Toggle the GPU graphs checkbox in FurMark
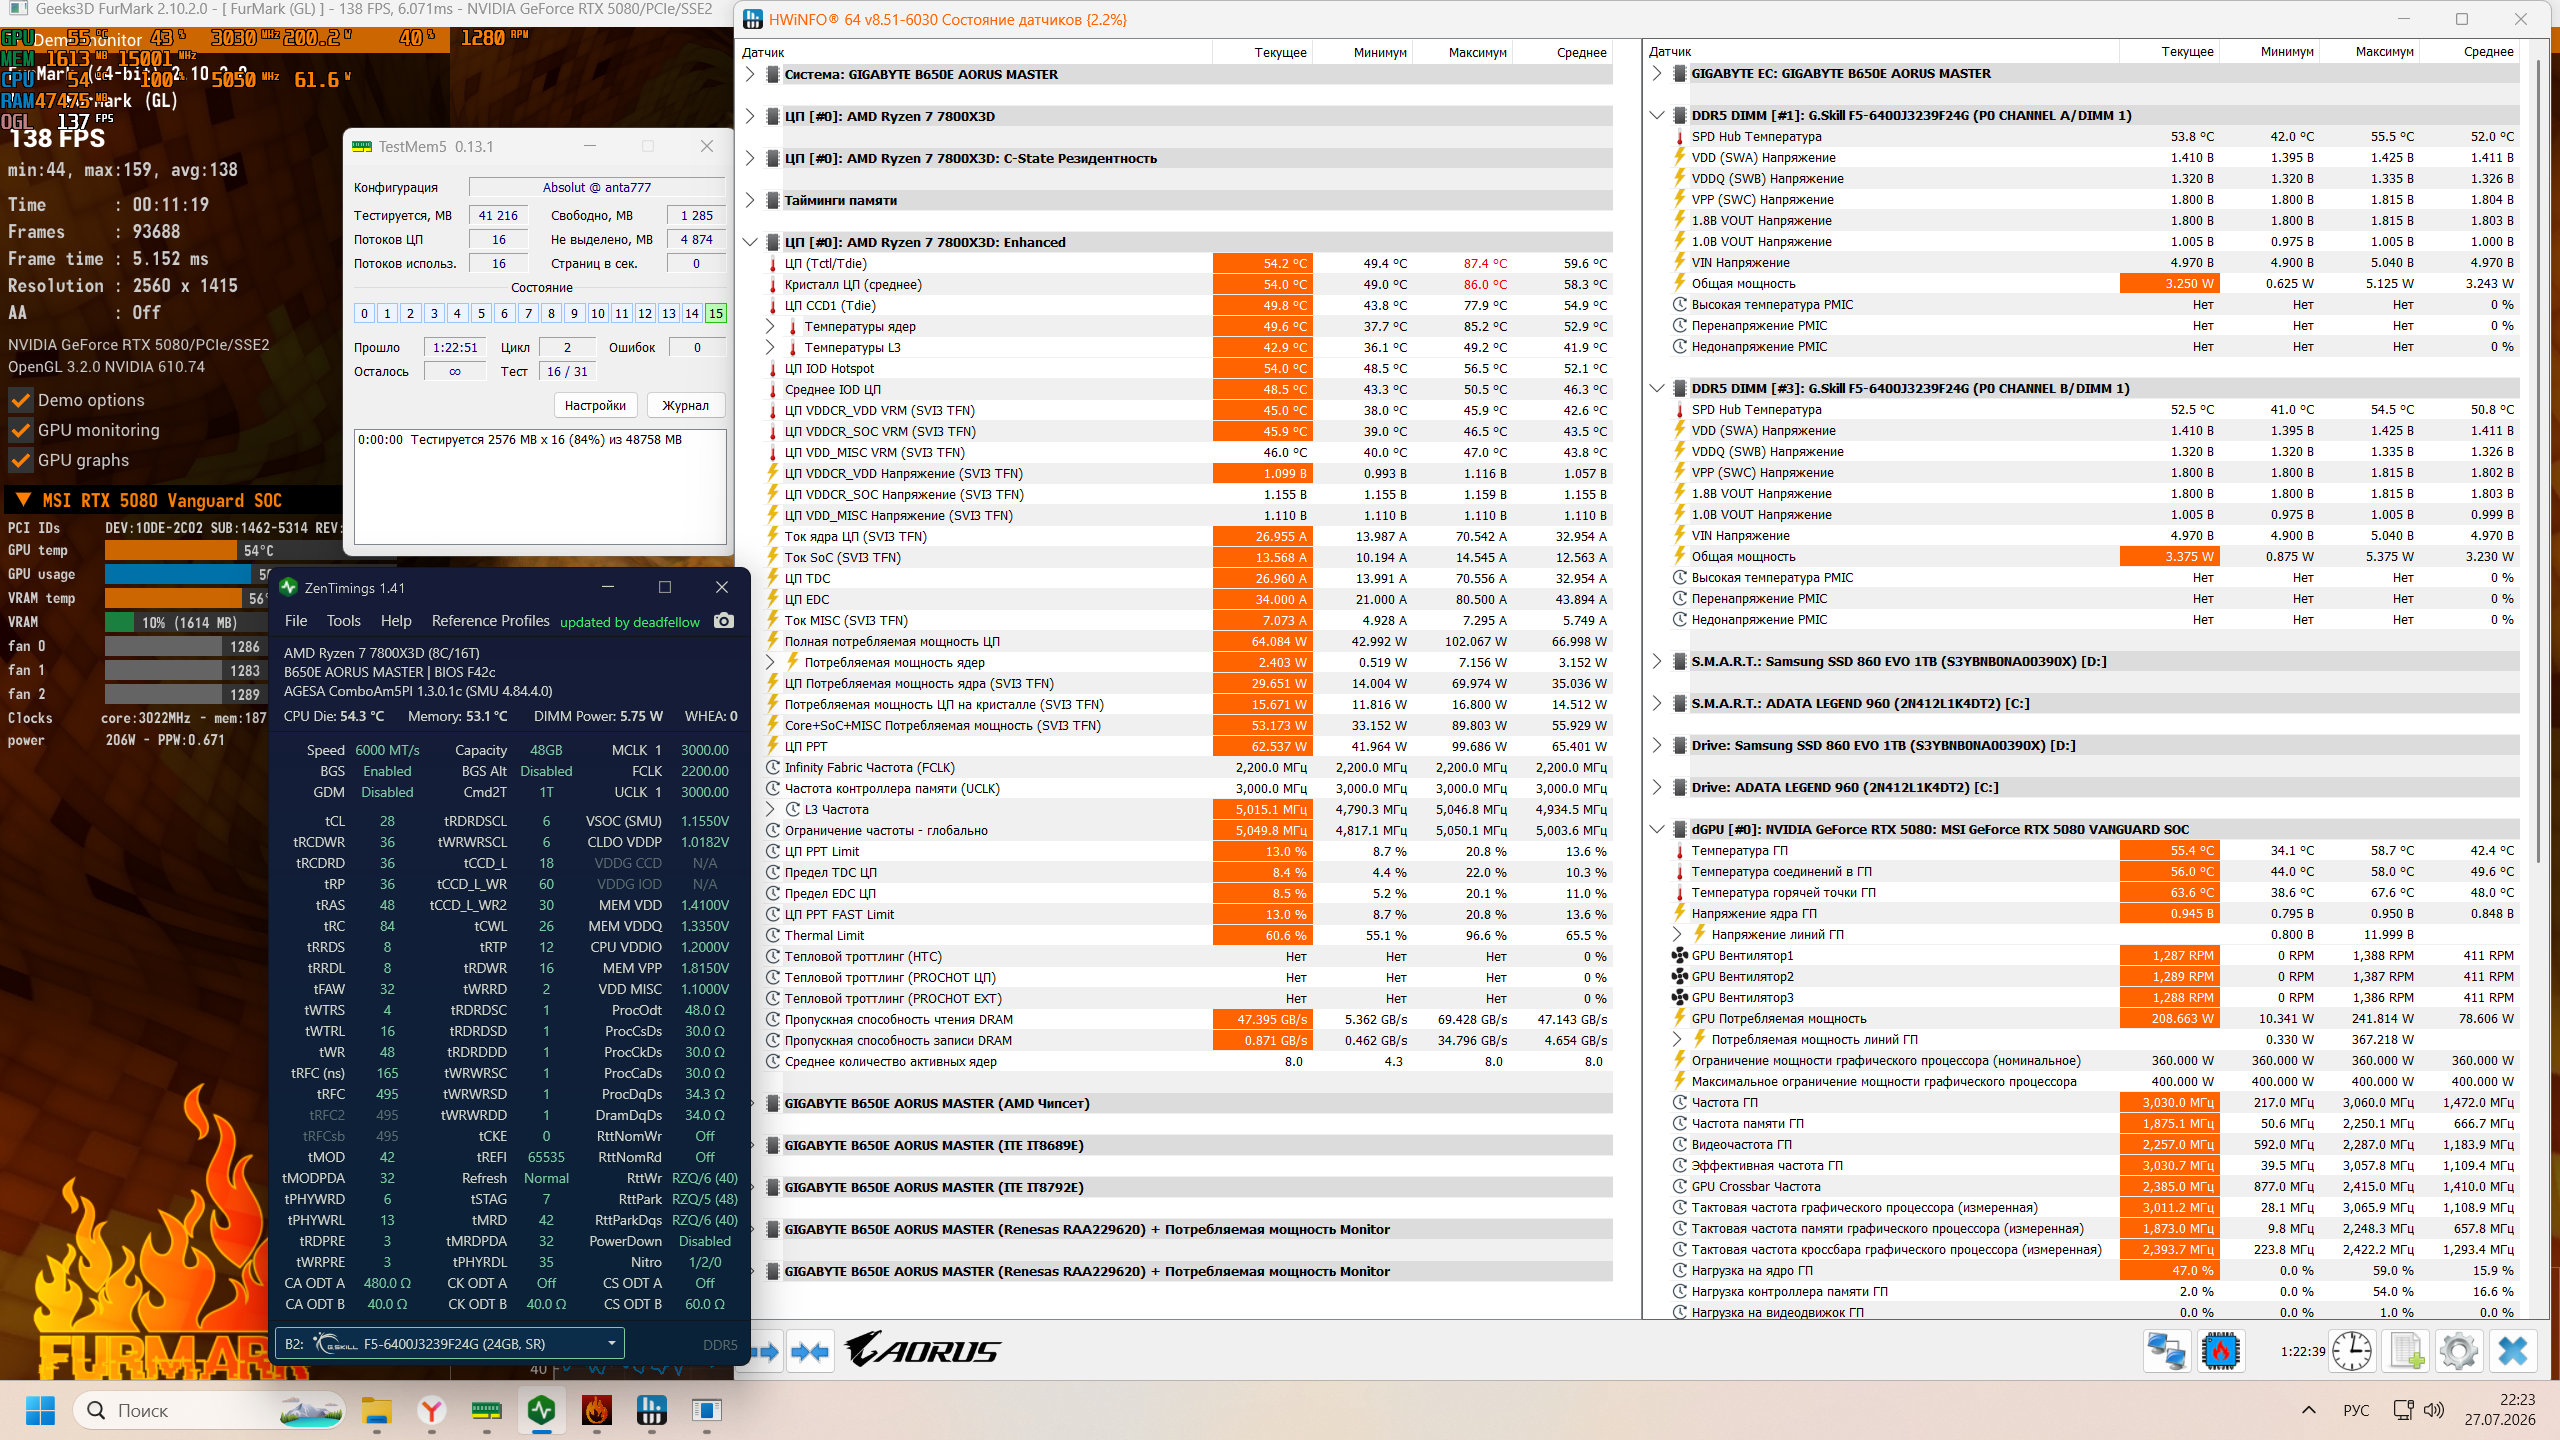Viewport: 2560px width, 1440px height. [19, 460]
